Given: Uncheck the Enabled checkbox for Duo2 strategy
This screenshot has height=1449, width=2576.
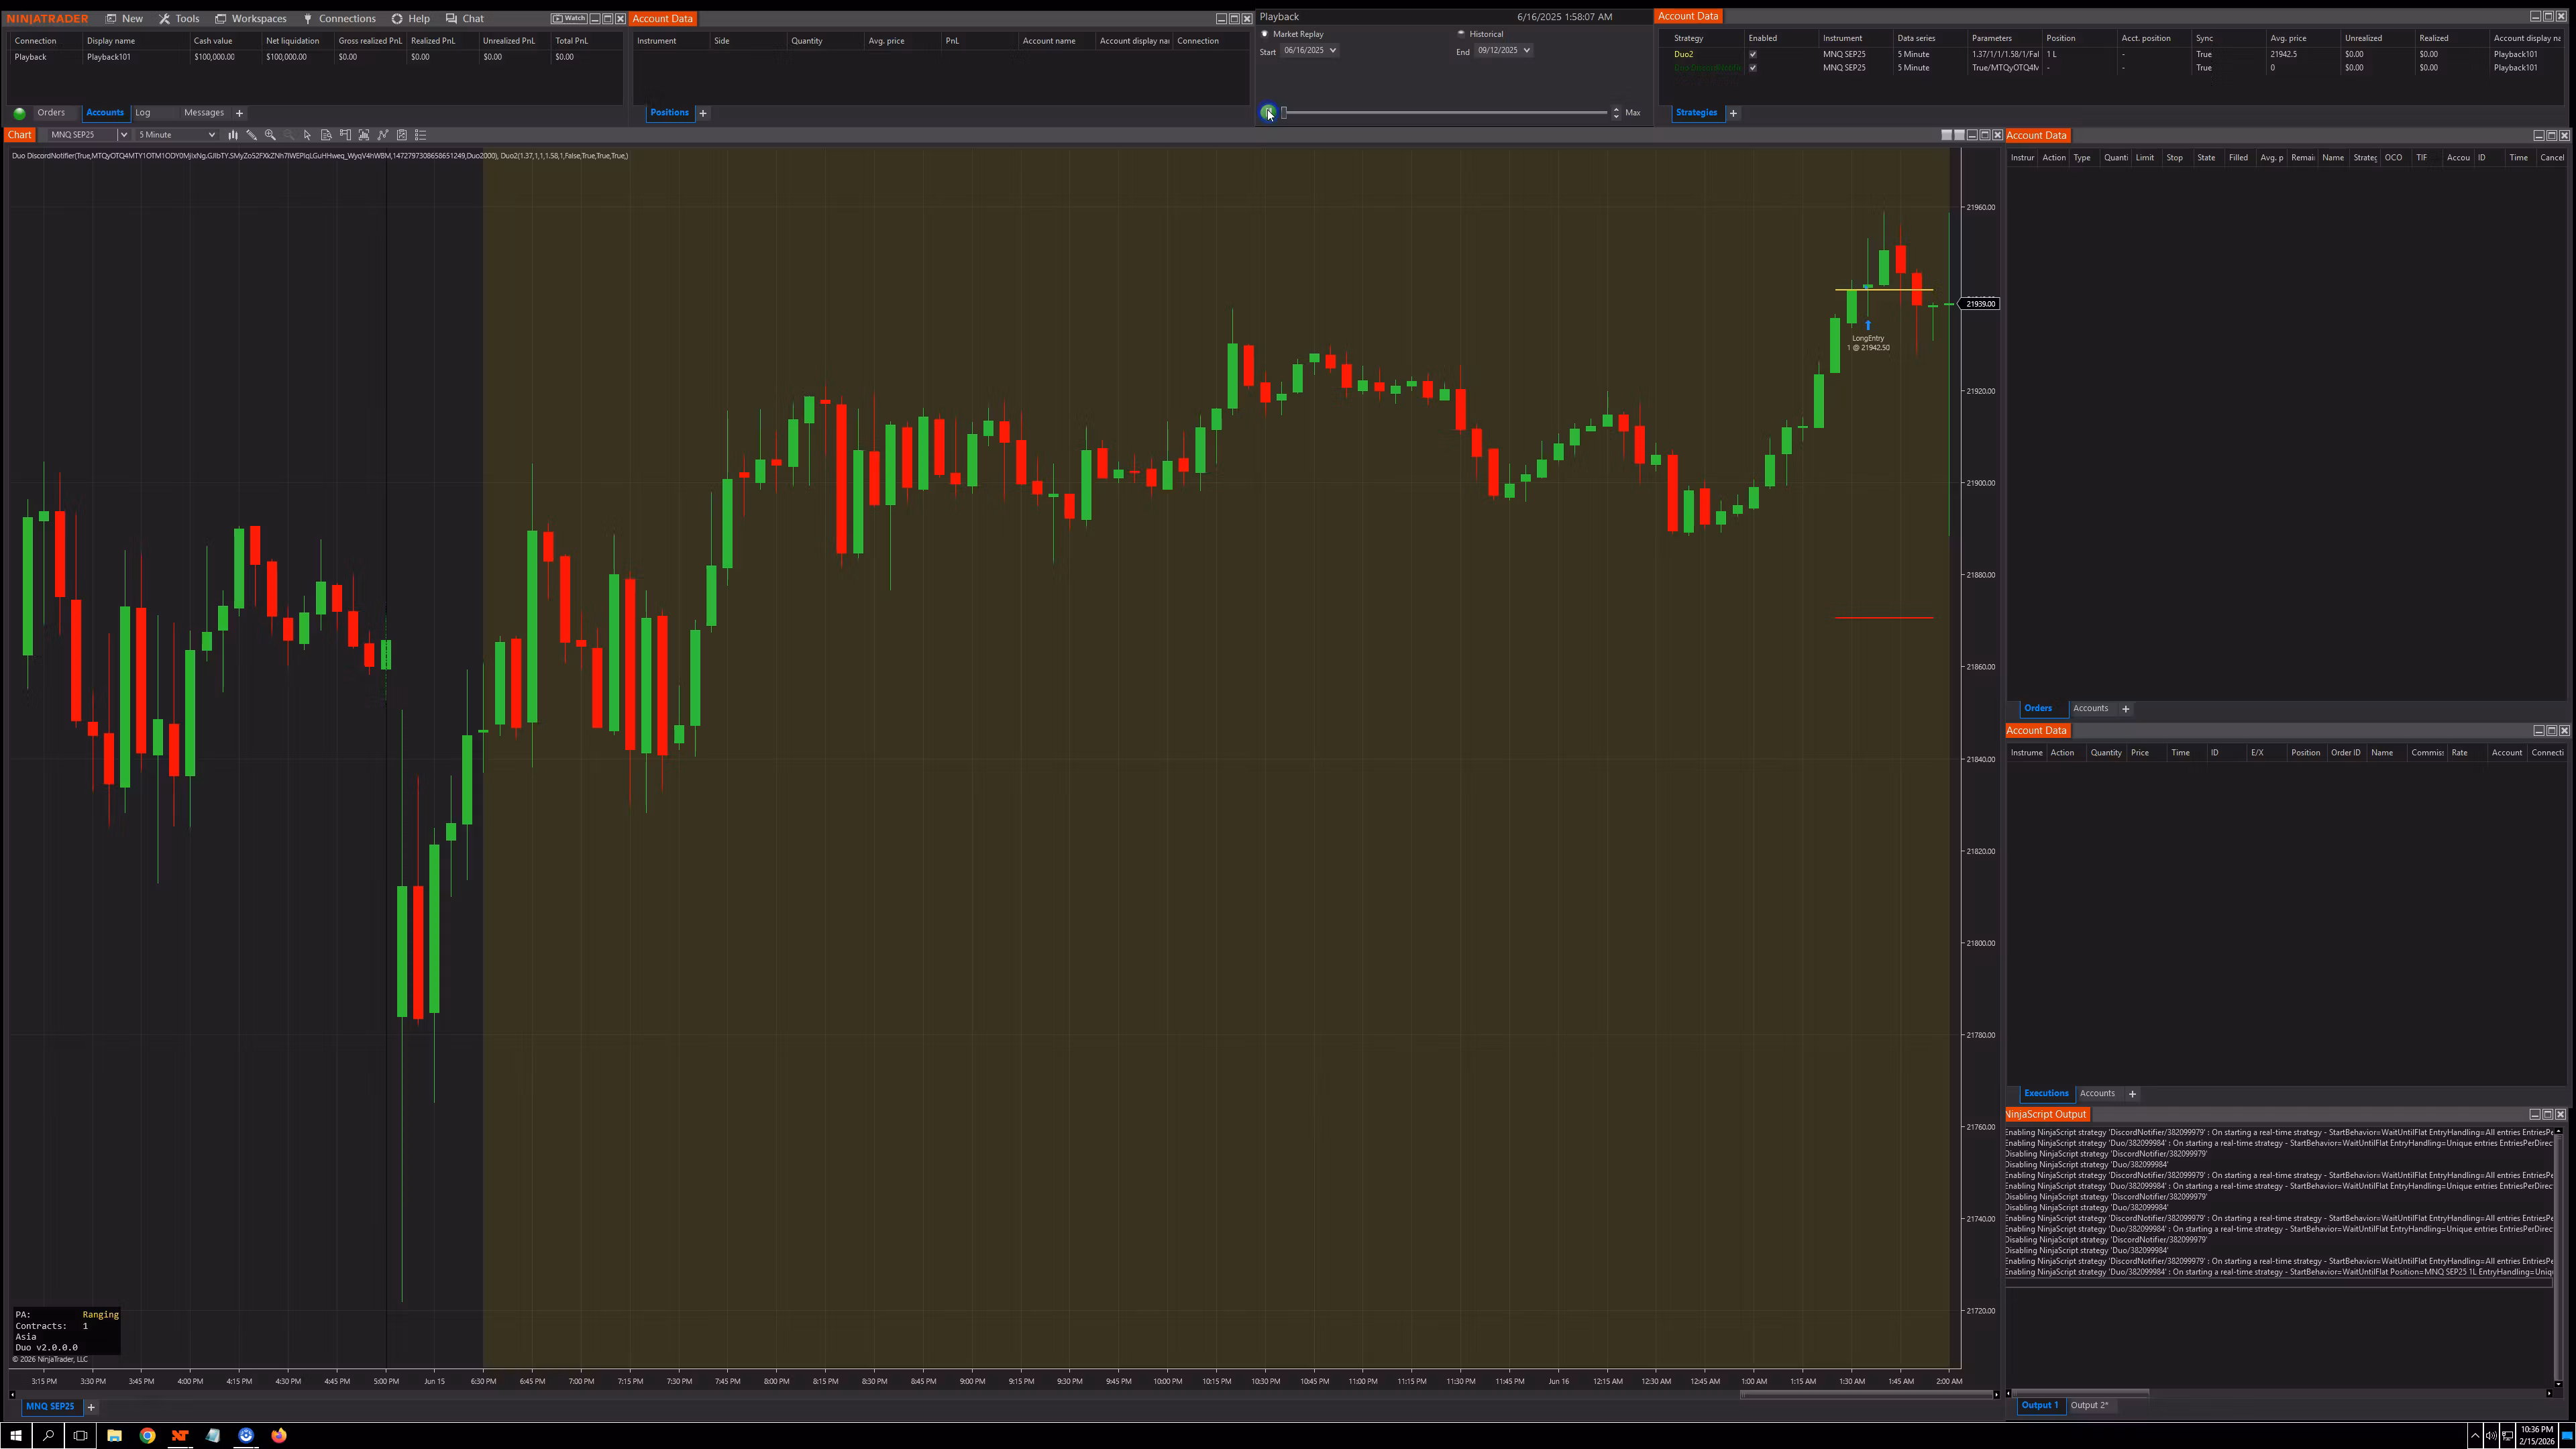Looking at the screenshot, I should (1754, 55).
